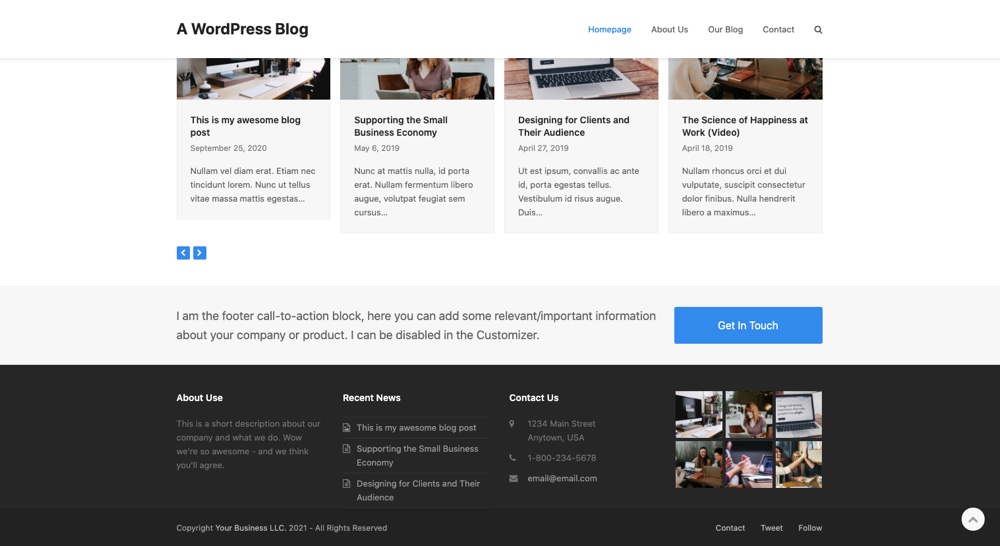The width and height of the screenshot is (1000, 546).
Task: Click excerpt starting 'Ut est ipsum, convallis'
Action: pyautogui.click(x=578, y=191)
